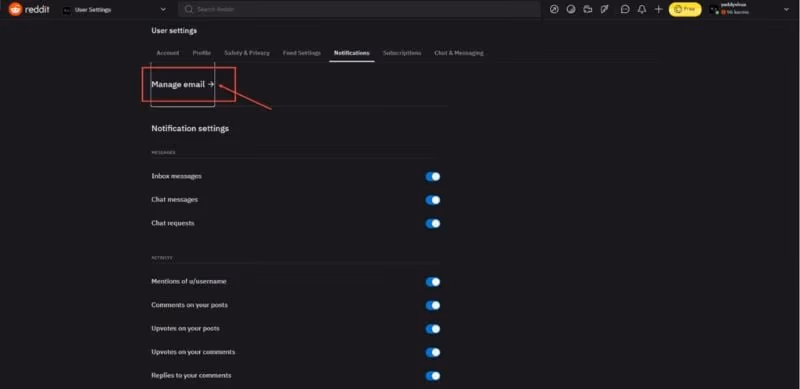Click the Inbox messages label
The width and height of the screenshot is (800, 389).
177,176
